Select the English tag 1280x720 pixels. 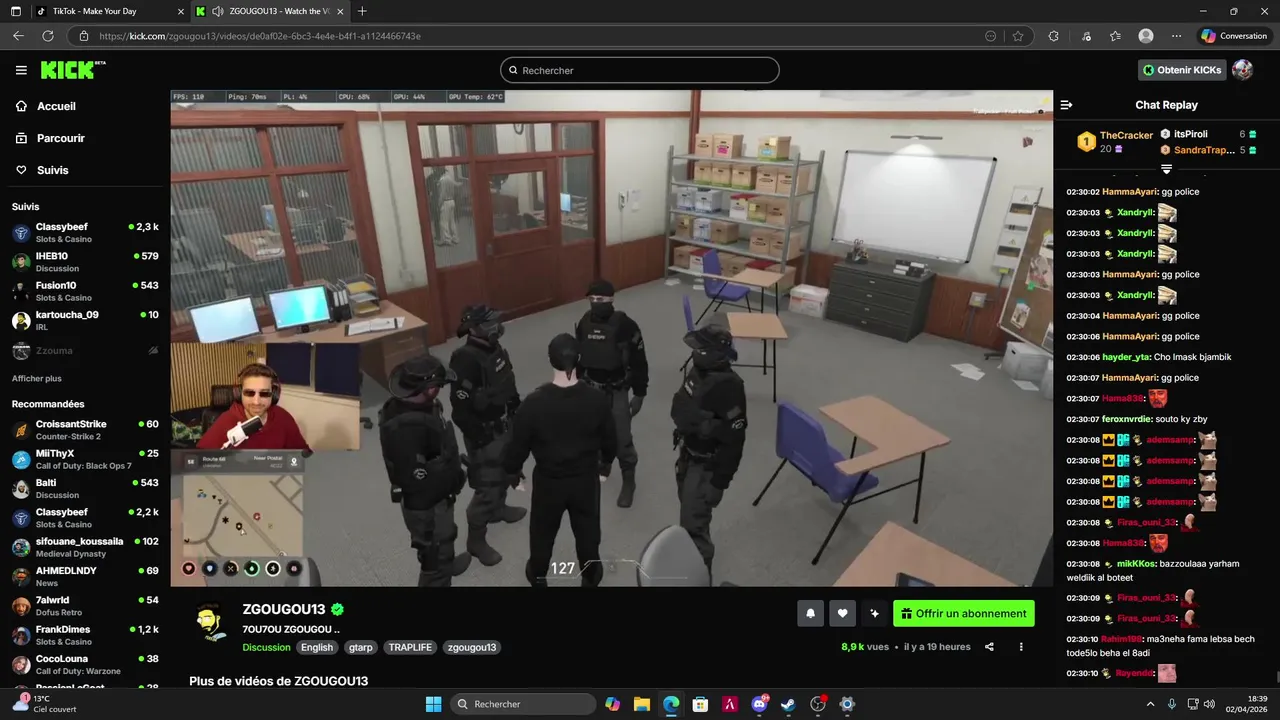(x=317, y=647)
